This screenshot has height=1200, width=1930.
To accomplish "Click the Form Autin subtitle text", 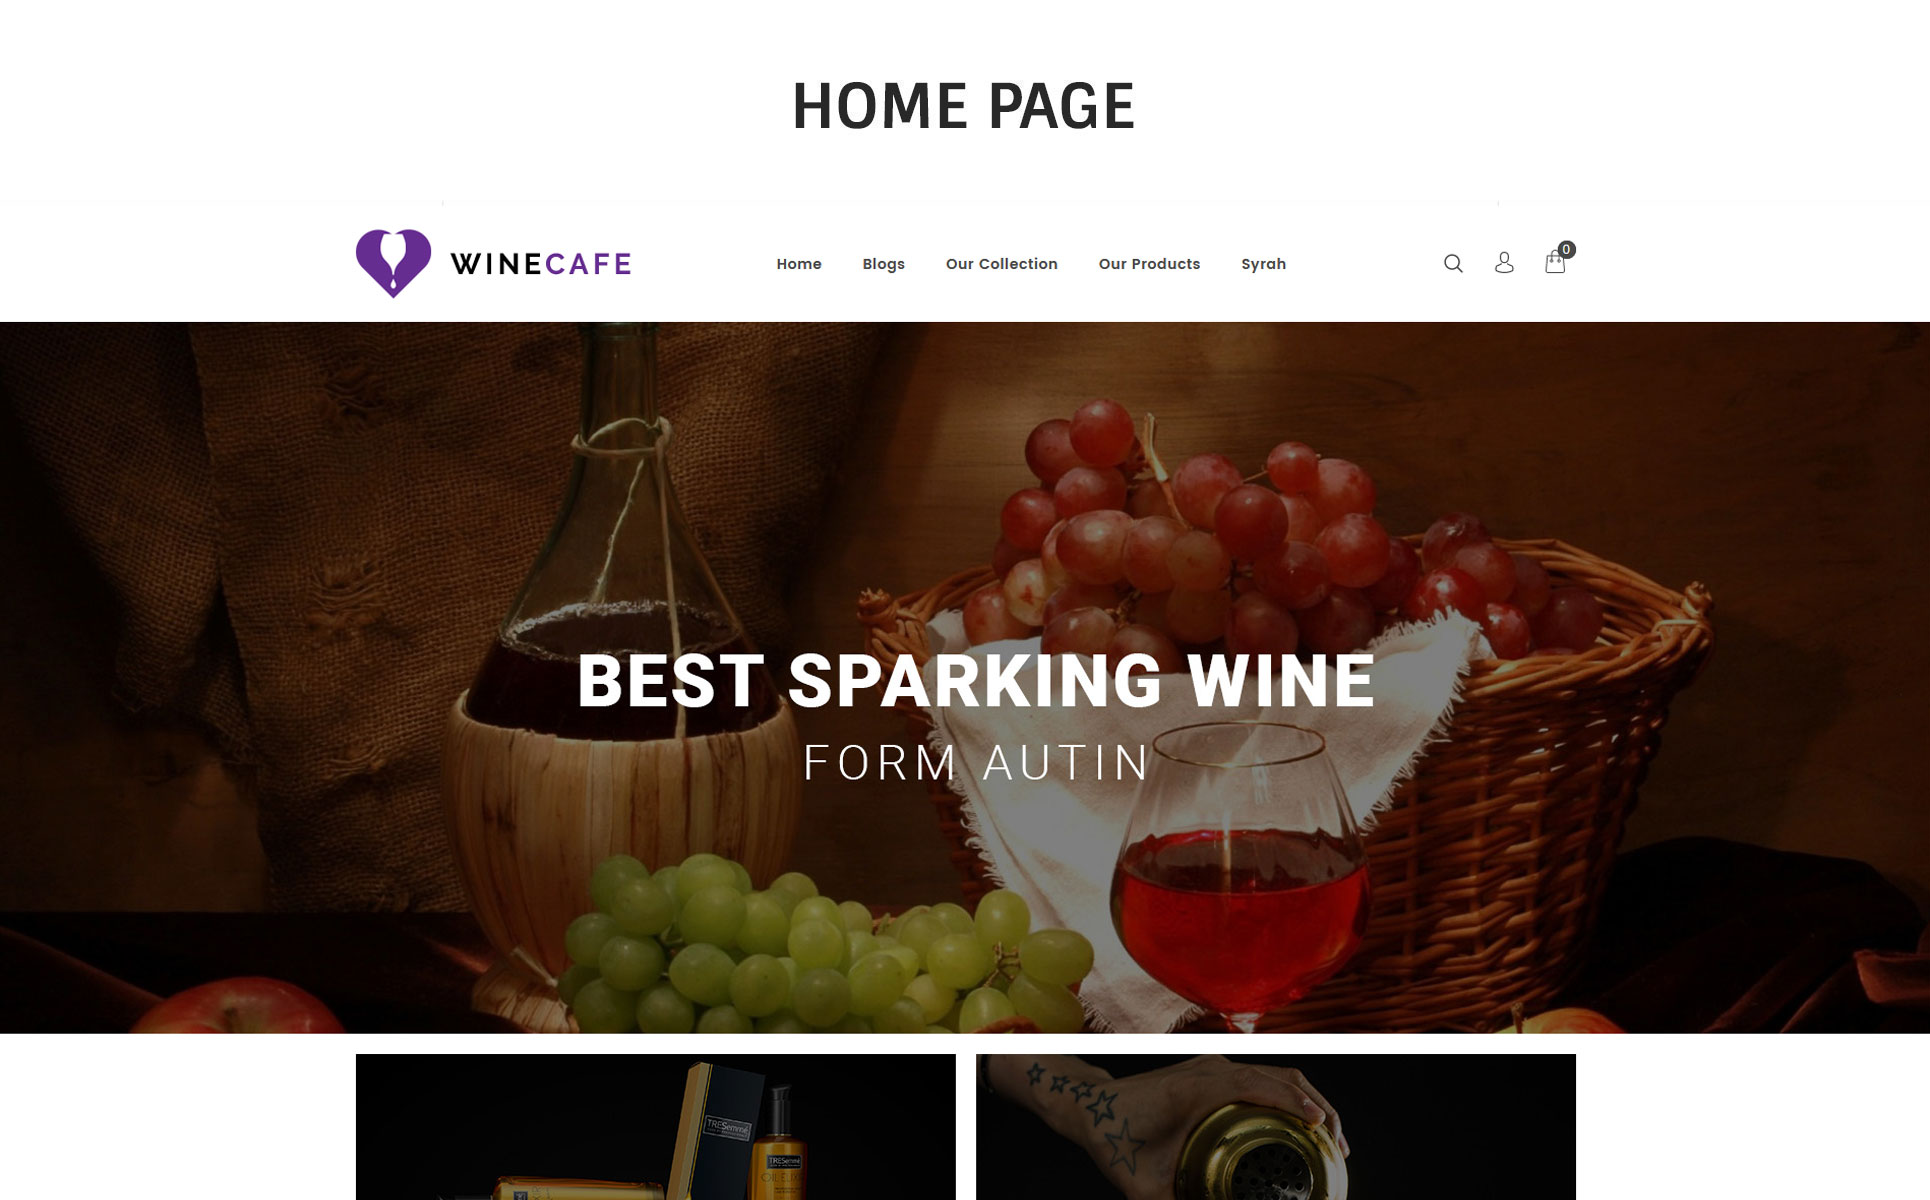I will [x=976, y=763].
